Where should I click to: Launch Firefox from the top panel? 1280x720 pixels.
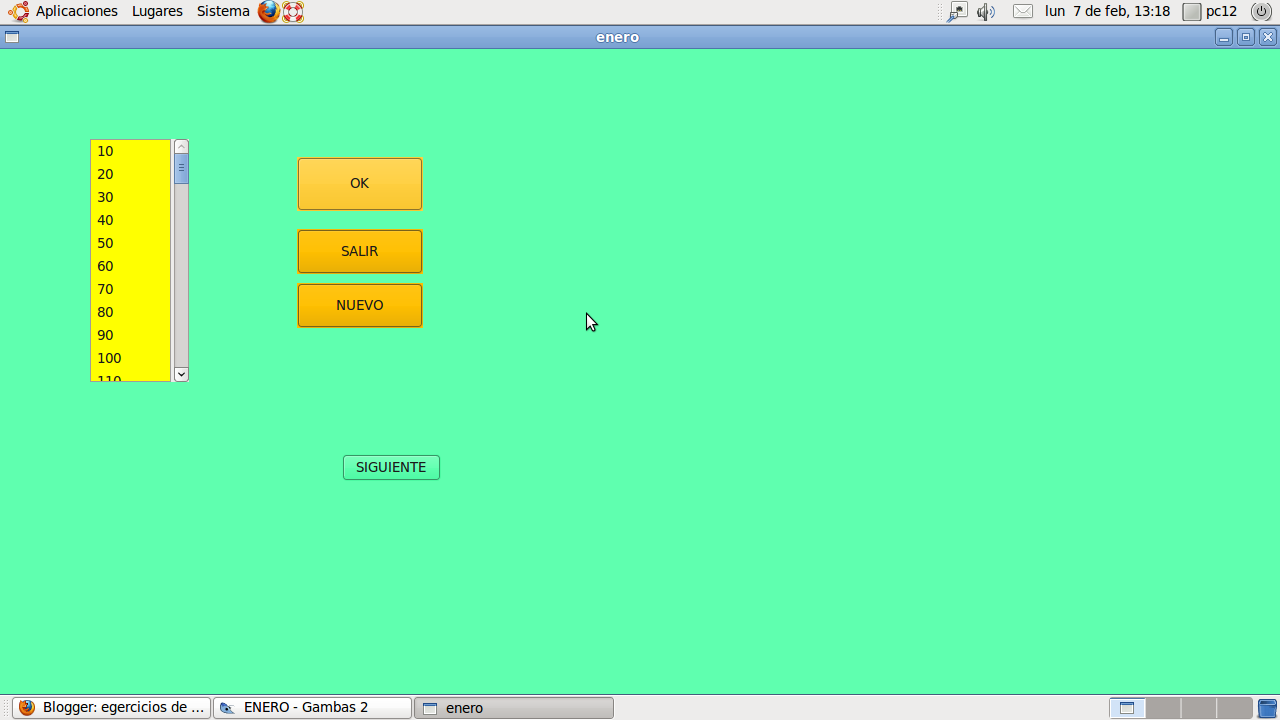[268, 12]
